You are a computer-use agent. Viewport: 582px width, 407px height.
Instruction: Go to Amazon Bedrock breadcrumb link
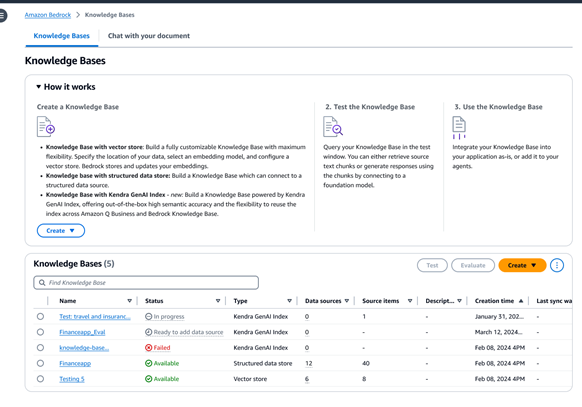point(48,15)
